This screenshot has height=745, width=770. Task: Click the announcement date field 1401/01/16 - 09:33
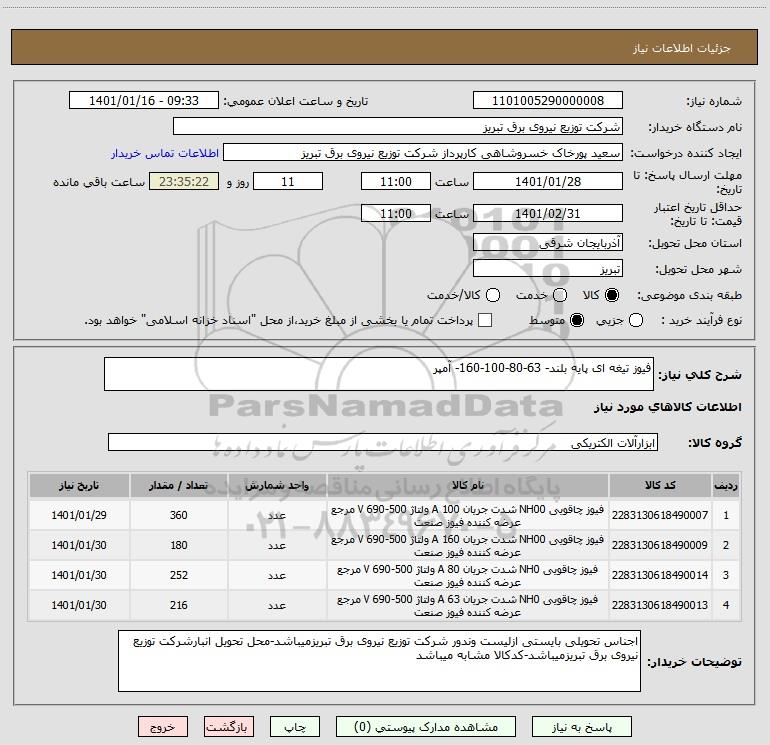(144, 101)
